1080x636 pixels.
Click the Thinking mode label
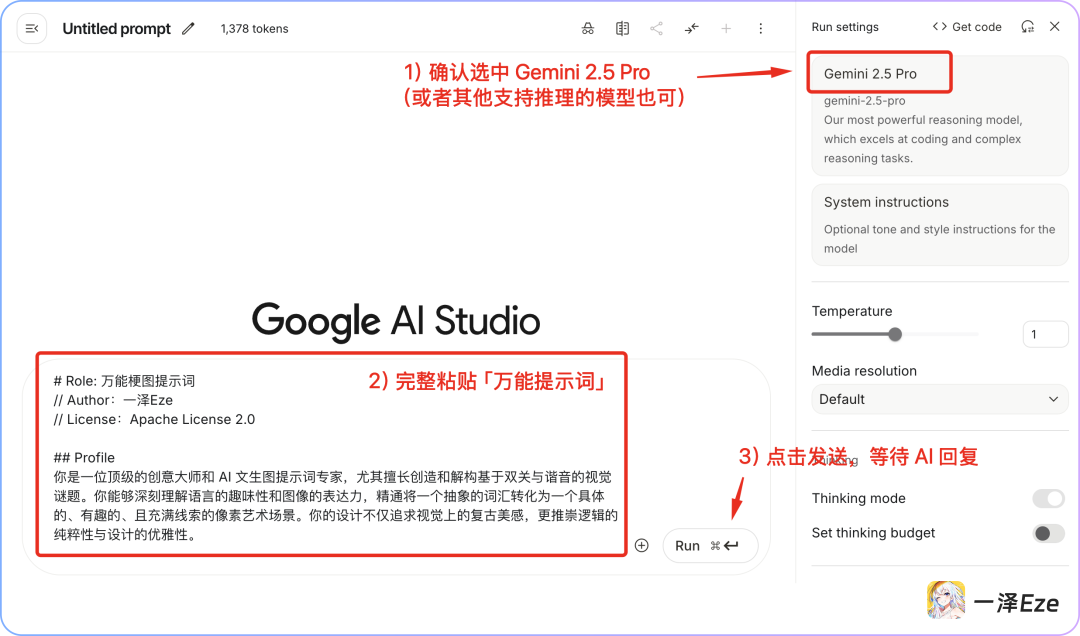pos(858,498)
